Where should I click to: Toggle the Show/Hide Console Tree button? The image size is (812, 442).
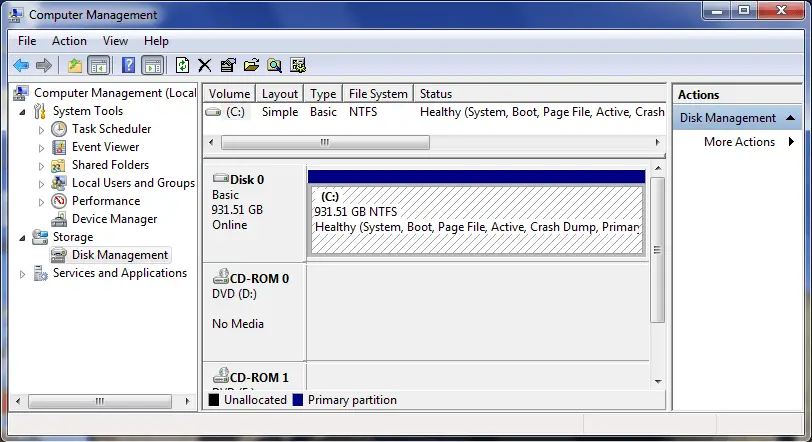98,65
